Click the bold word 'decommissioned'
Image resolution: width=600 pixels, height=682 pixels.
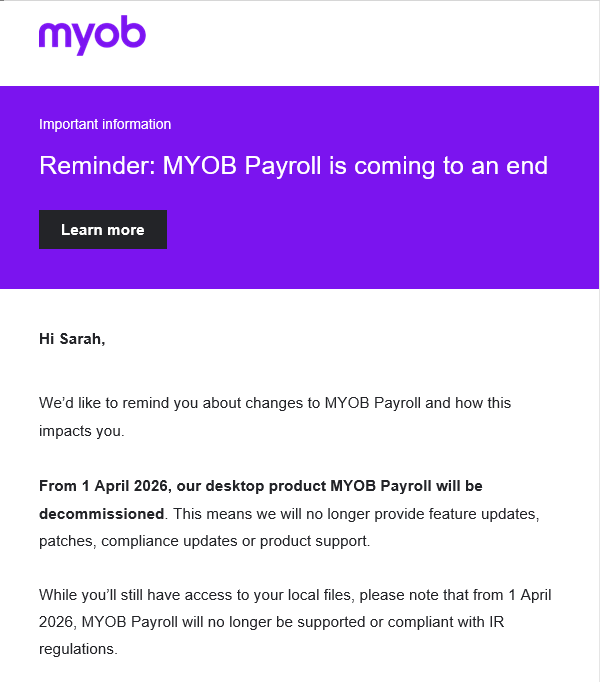[101, 514]
